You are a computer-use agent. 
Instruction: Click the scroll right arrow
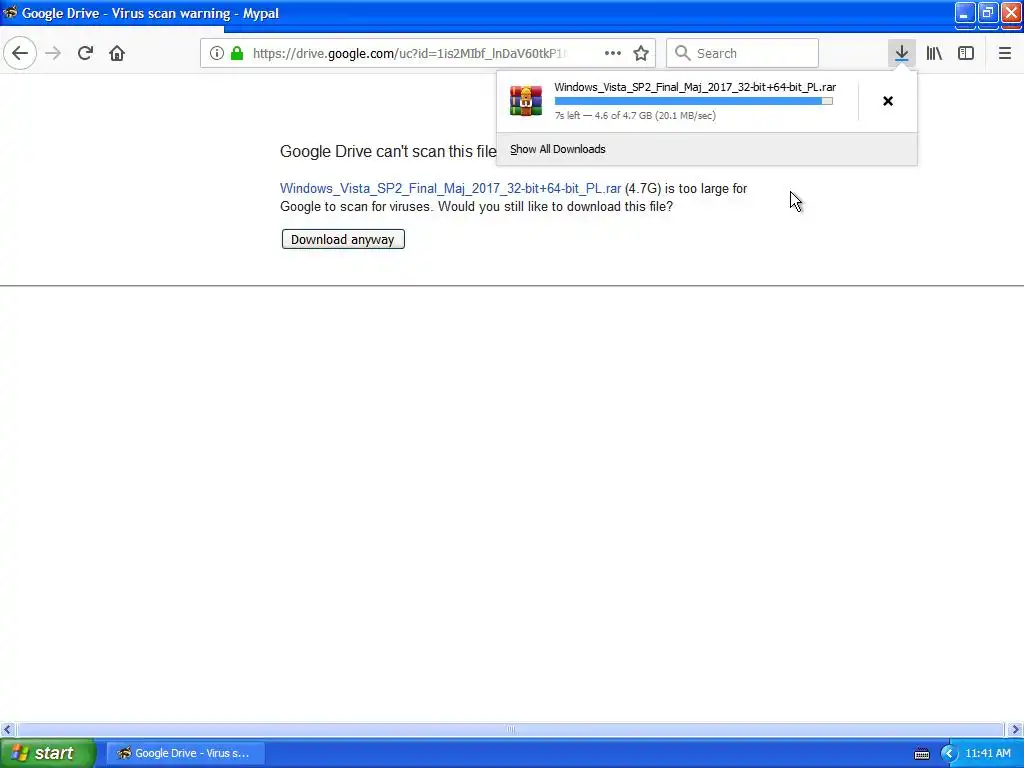[1016, 729]
